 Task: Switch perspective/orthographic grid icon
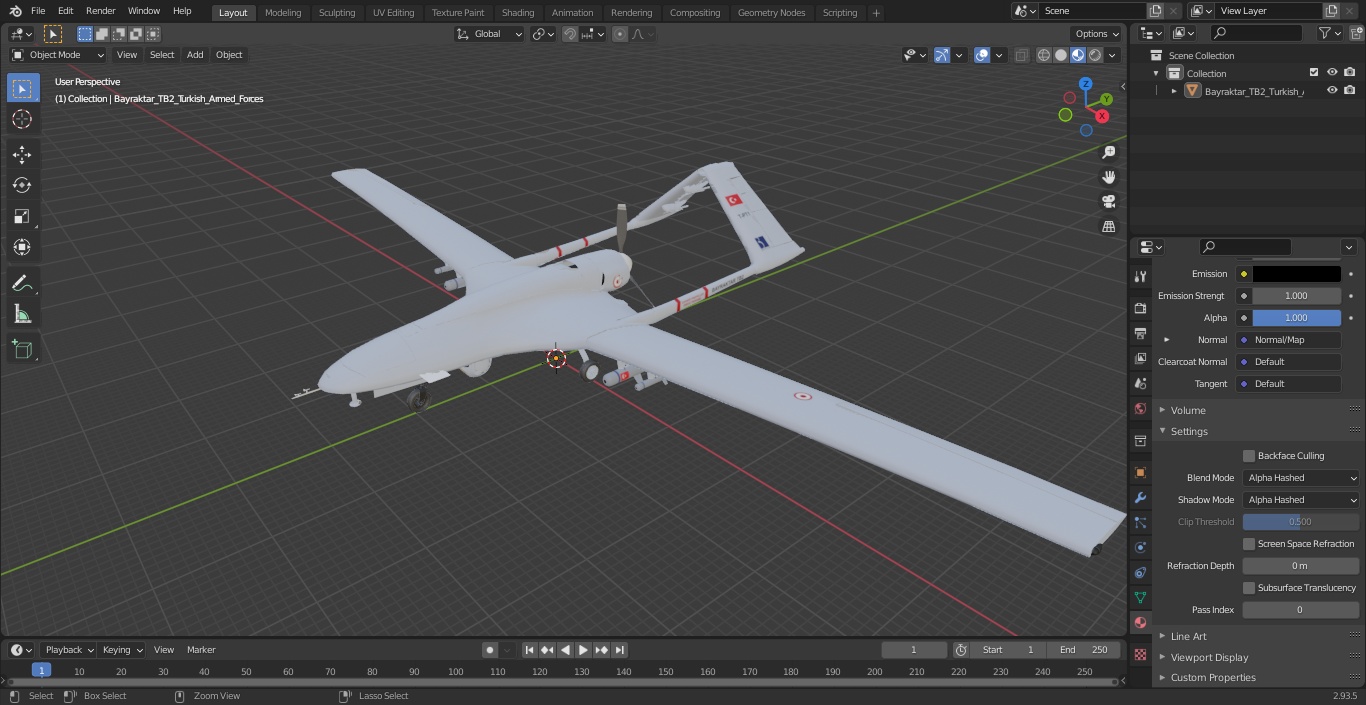1108,226
